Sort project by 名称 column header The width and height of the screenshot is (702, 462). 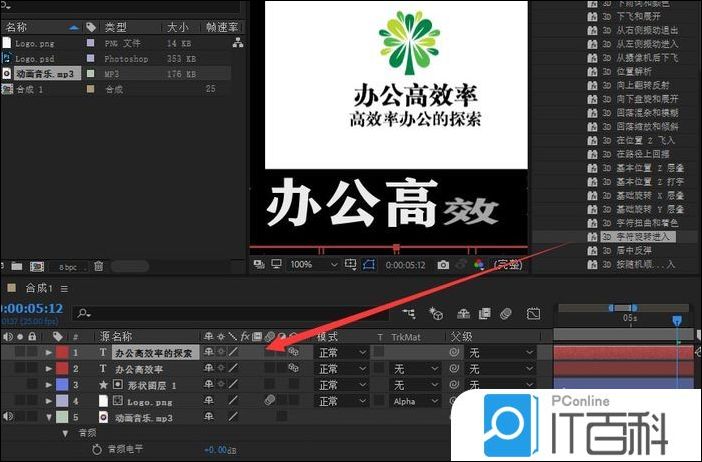pyautogui.click(x=16, y=27)
